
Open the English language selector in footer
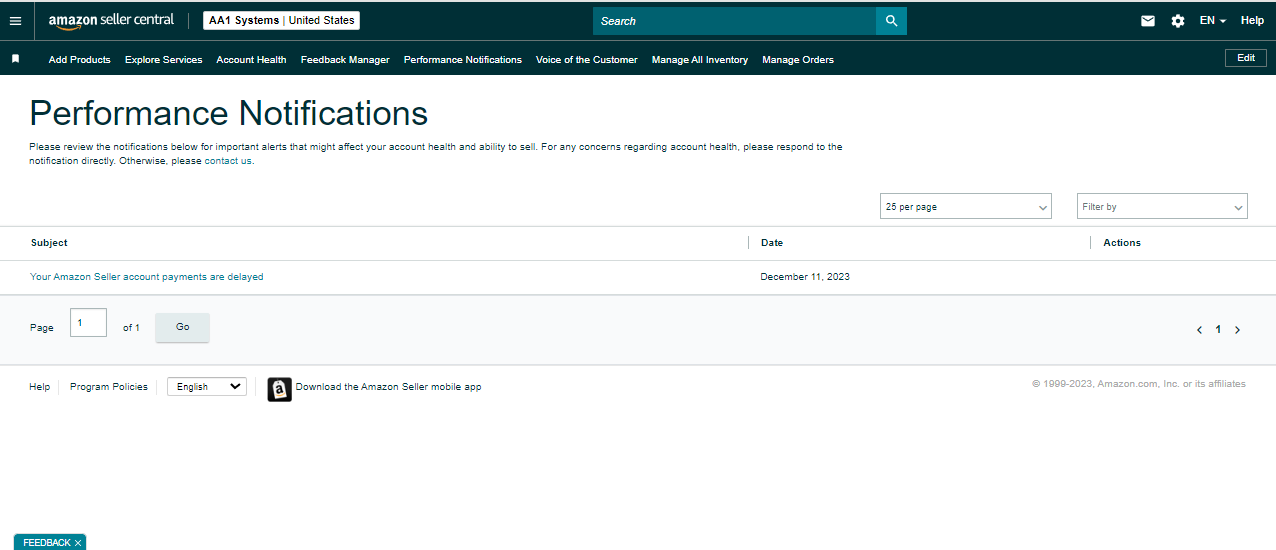(x=207, y=386)
